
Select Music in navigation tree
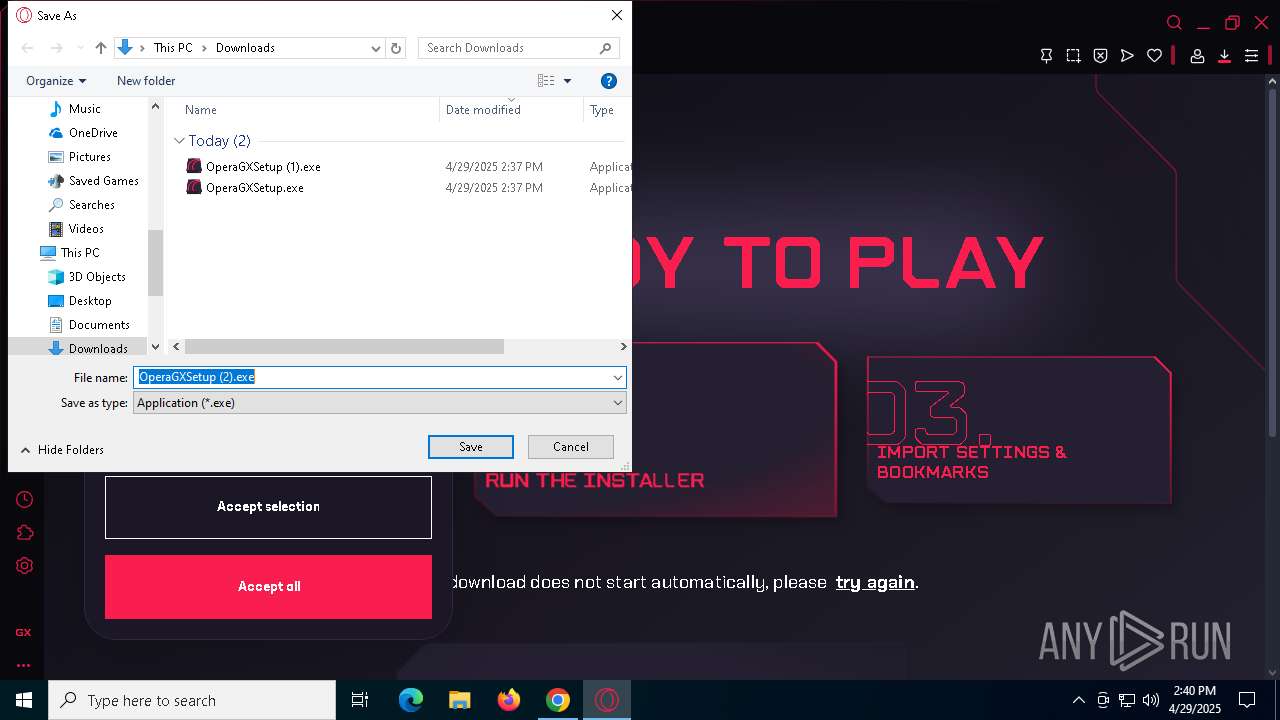[x=85, y=109]
